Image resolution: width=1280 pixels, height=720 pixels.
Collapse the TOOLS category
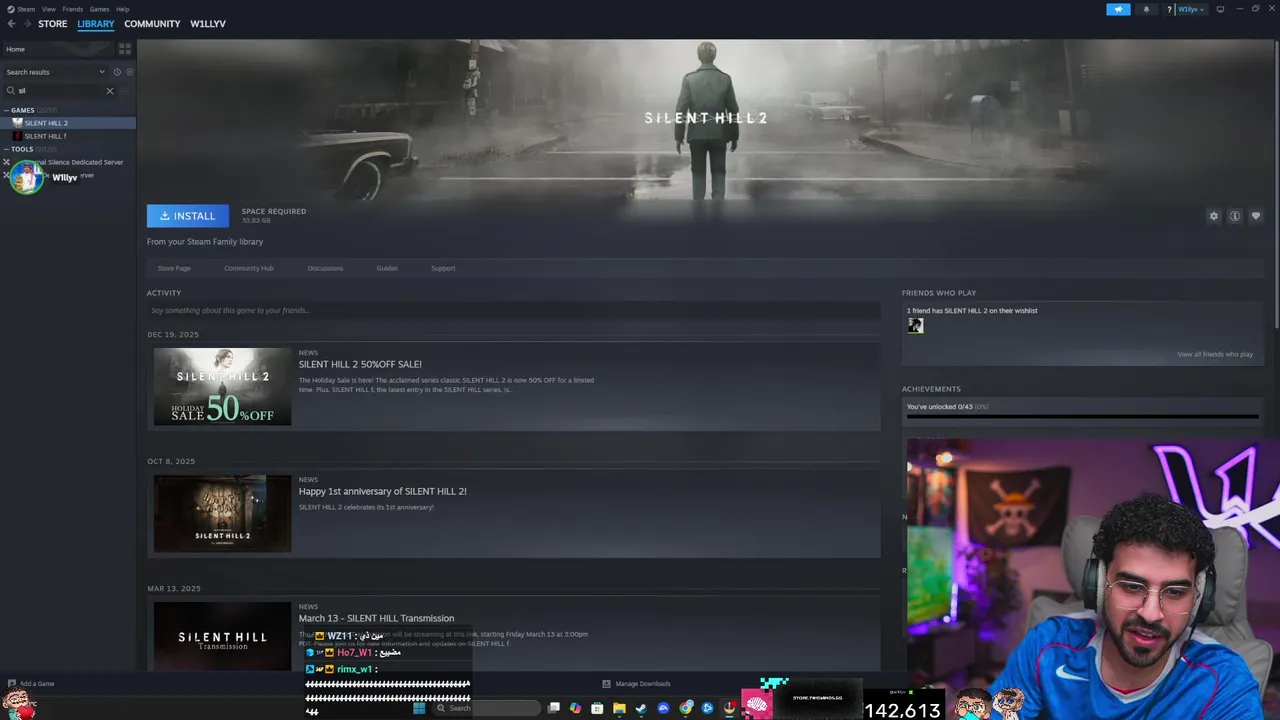[x=22, y=149]
